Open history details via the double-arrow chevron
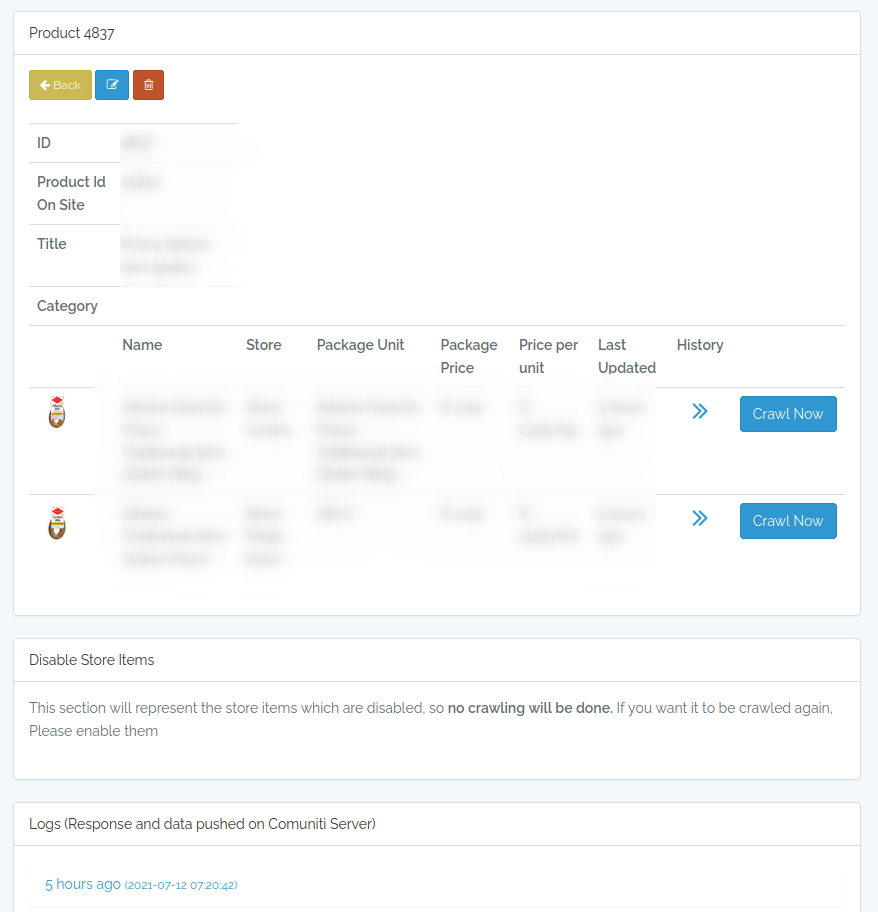The image size is (878, 912). 699,411
